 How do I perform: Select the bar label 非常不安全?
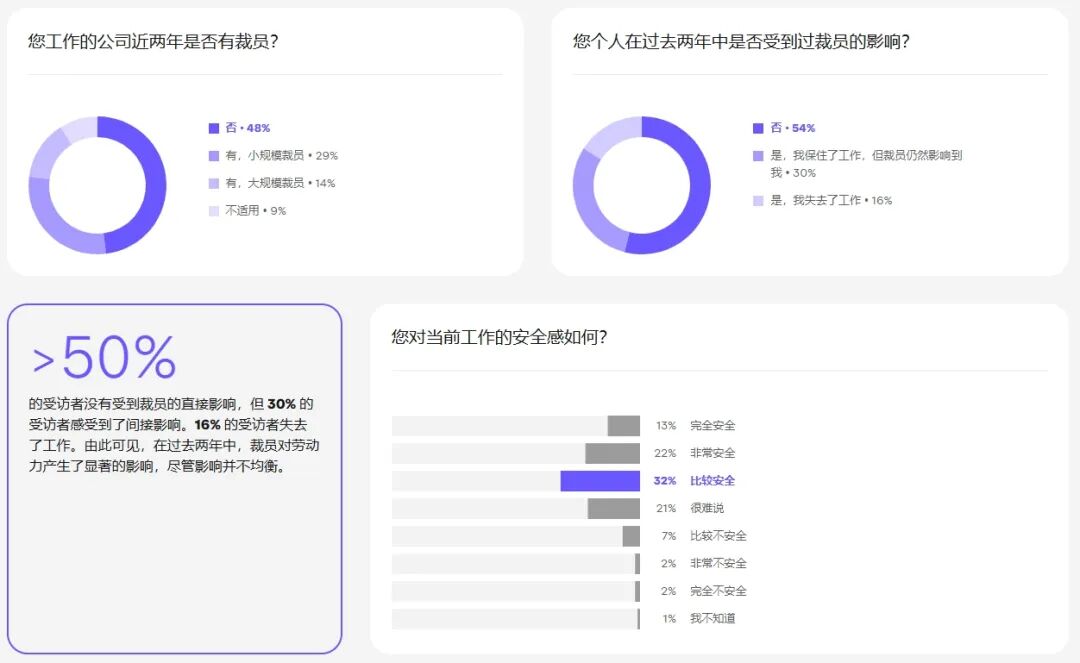pyautogui.click(x=718, y=563)
